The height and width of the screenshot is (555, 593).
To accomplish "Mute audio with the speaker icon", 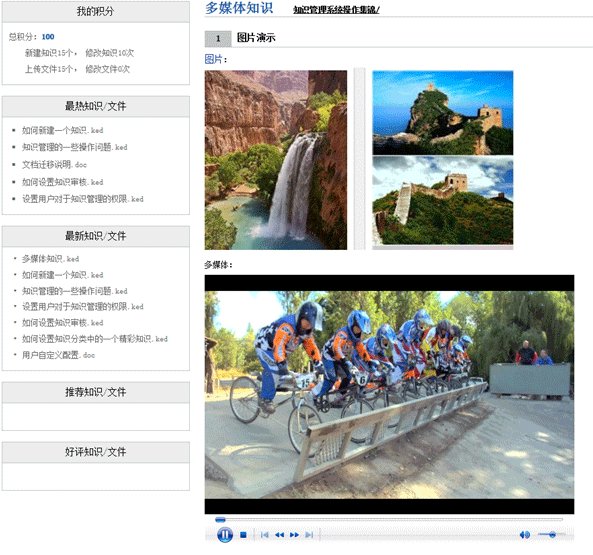I will coord(525,535).
